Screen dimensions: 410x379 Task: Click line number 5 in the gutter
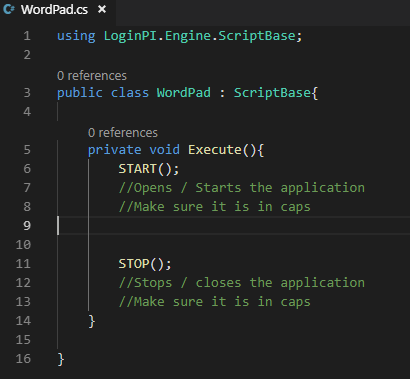(27, 150)
